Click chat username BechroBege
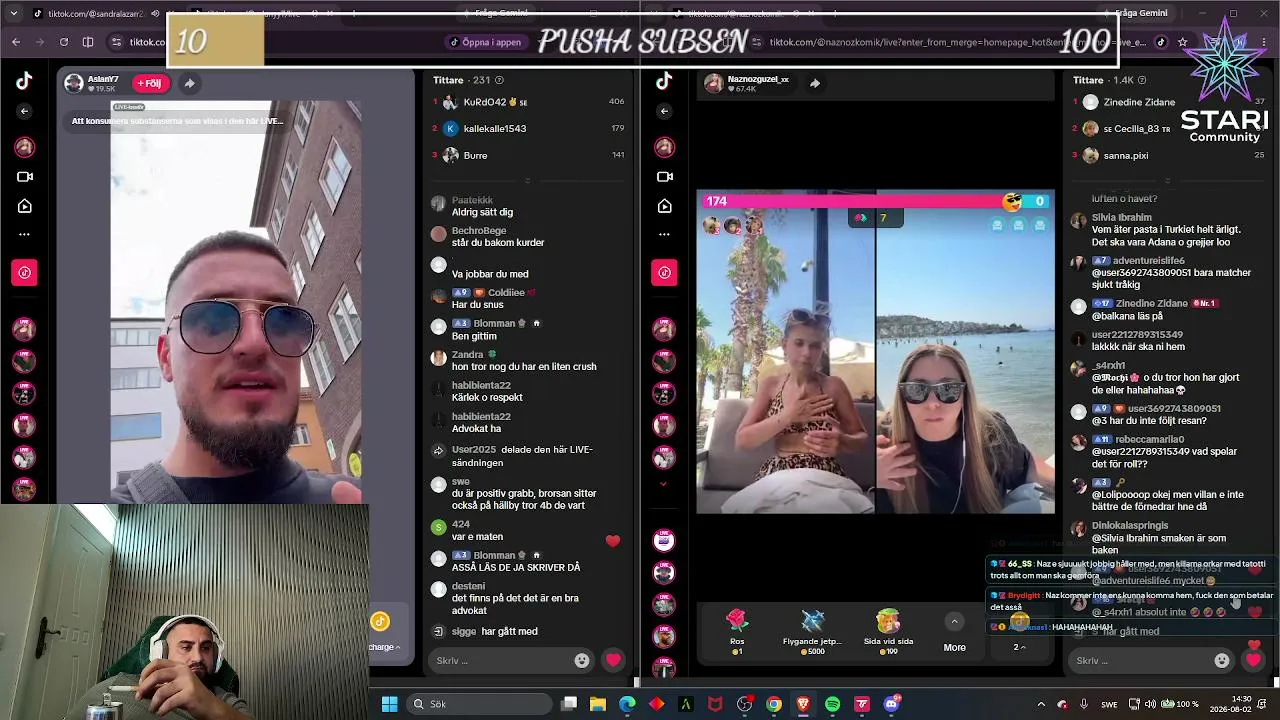This screenshot has width=1280, height=720. tap(479, 231)
